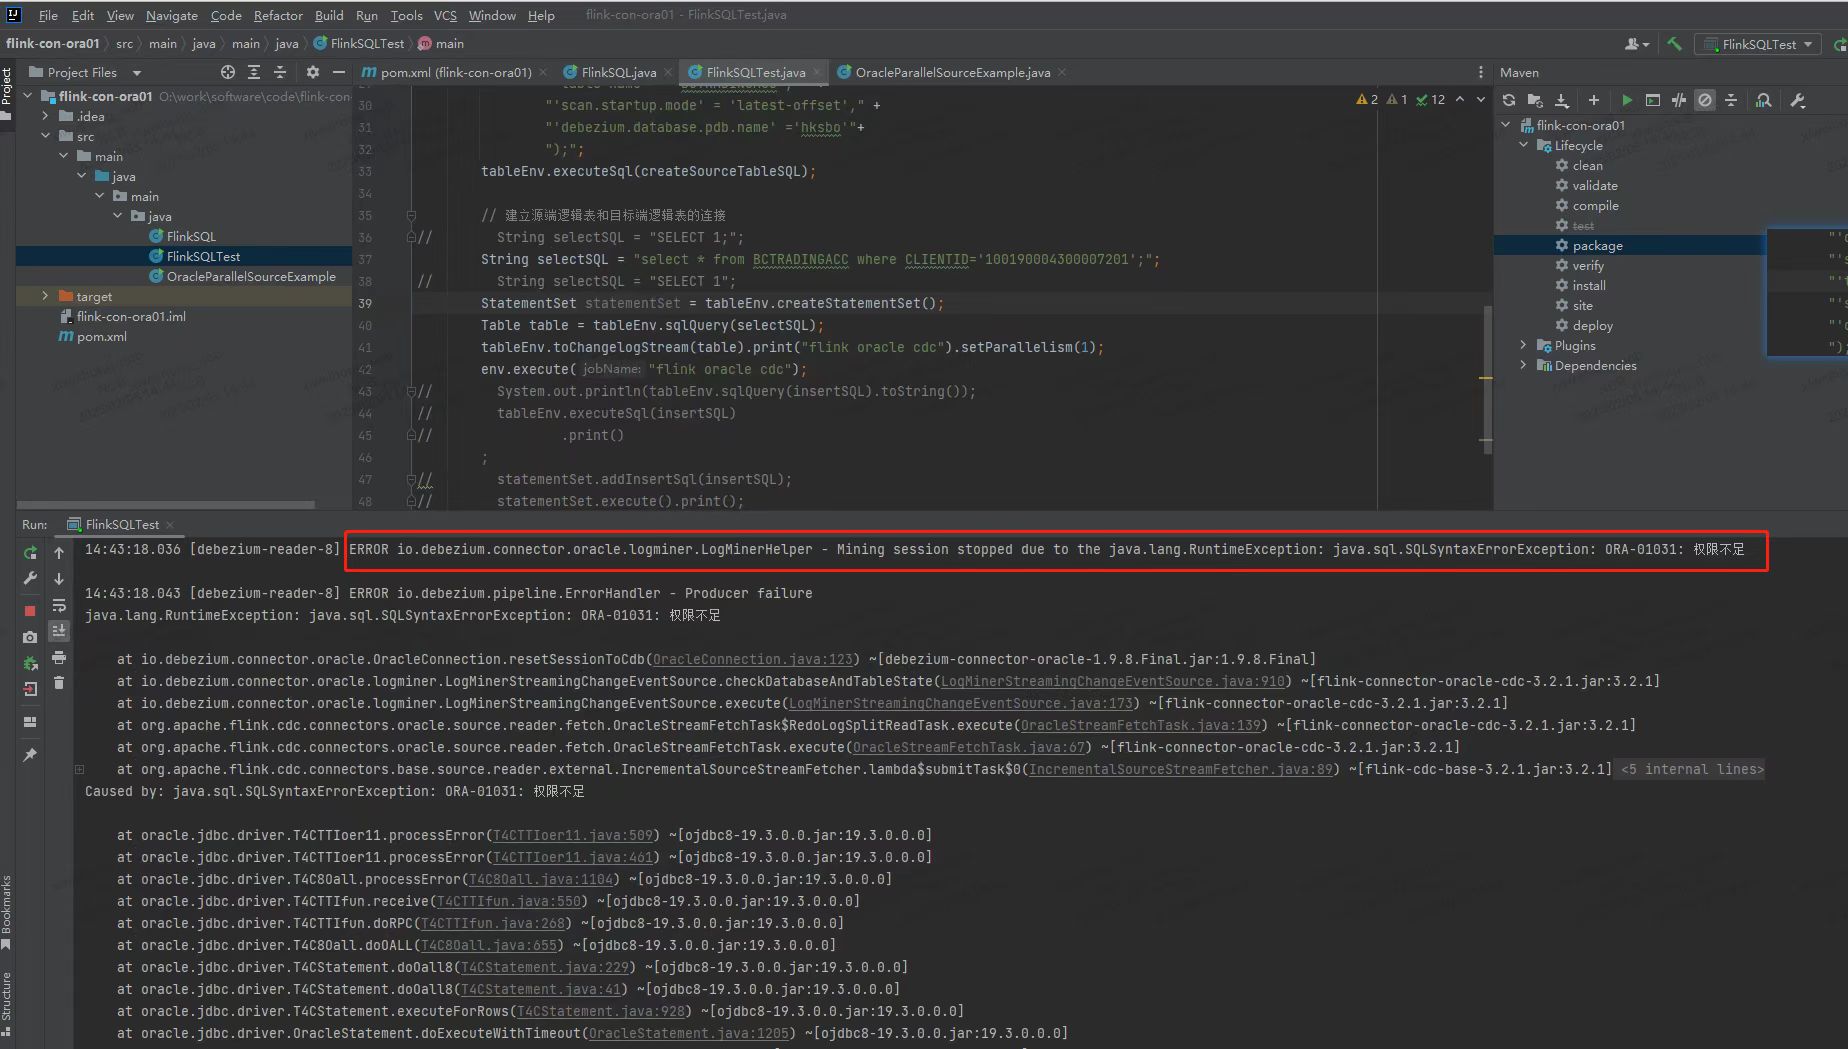Screen dimensions: 1848x1049
Task: Add Maven project with plus icon
Action: click(x=1594, y=100)
